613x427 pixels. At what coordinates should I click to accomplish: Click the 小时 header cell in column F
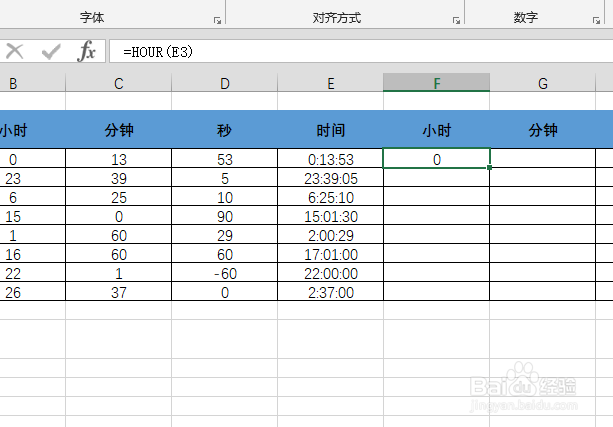tap(437, 130)
